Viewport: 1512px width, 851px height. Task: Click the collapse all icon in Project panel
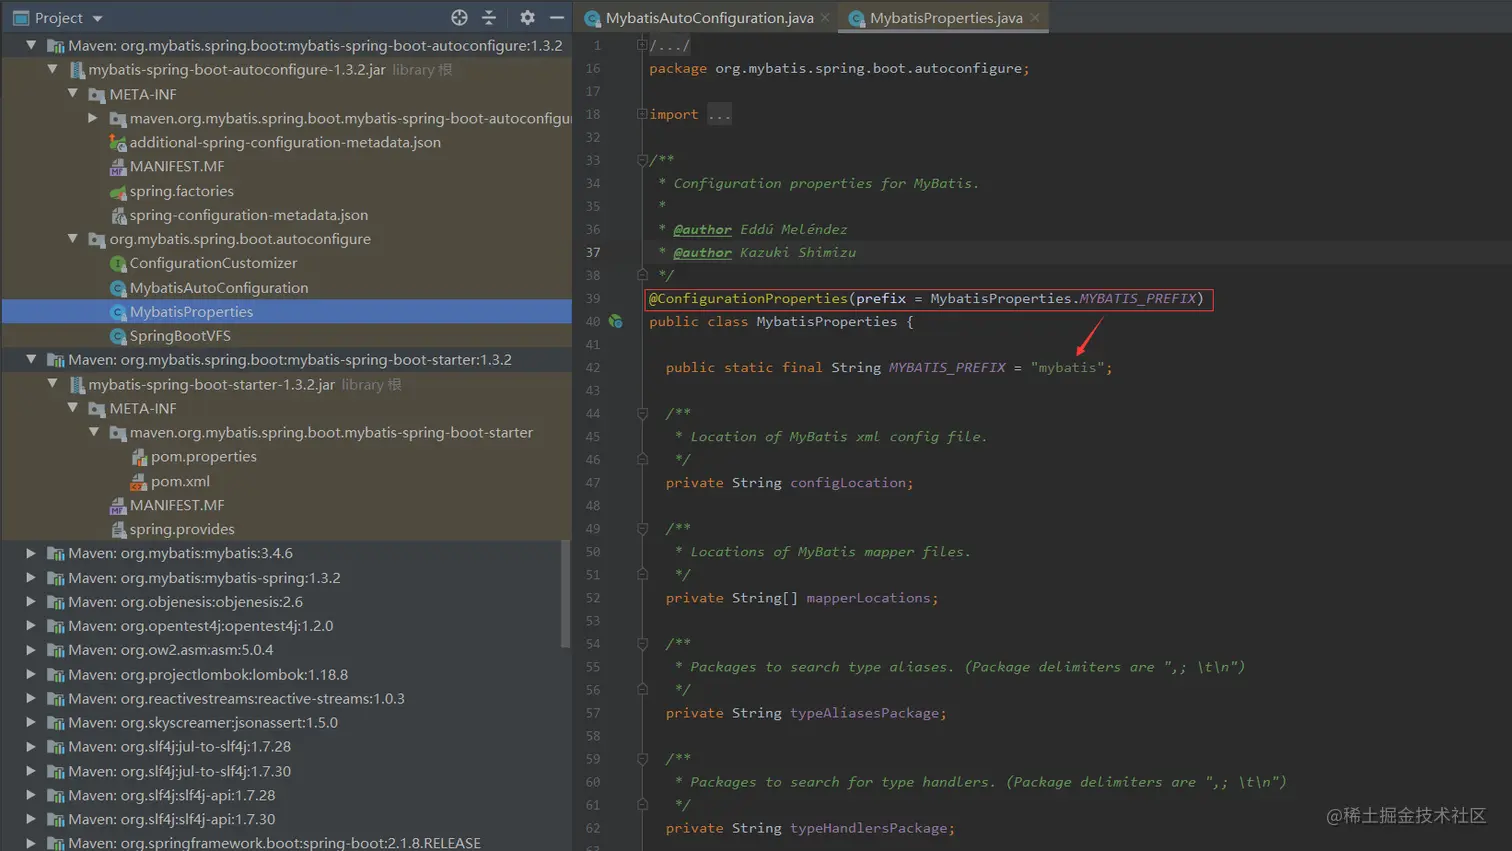click(489, 17)
